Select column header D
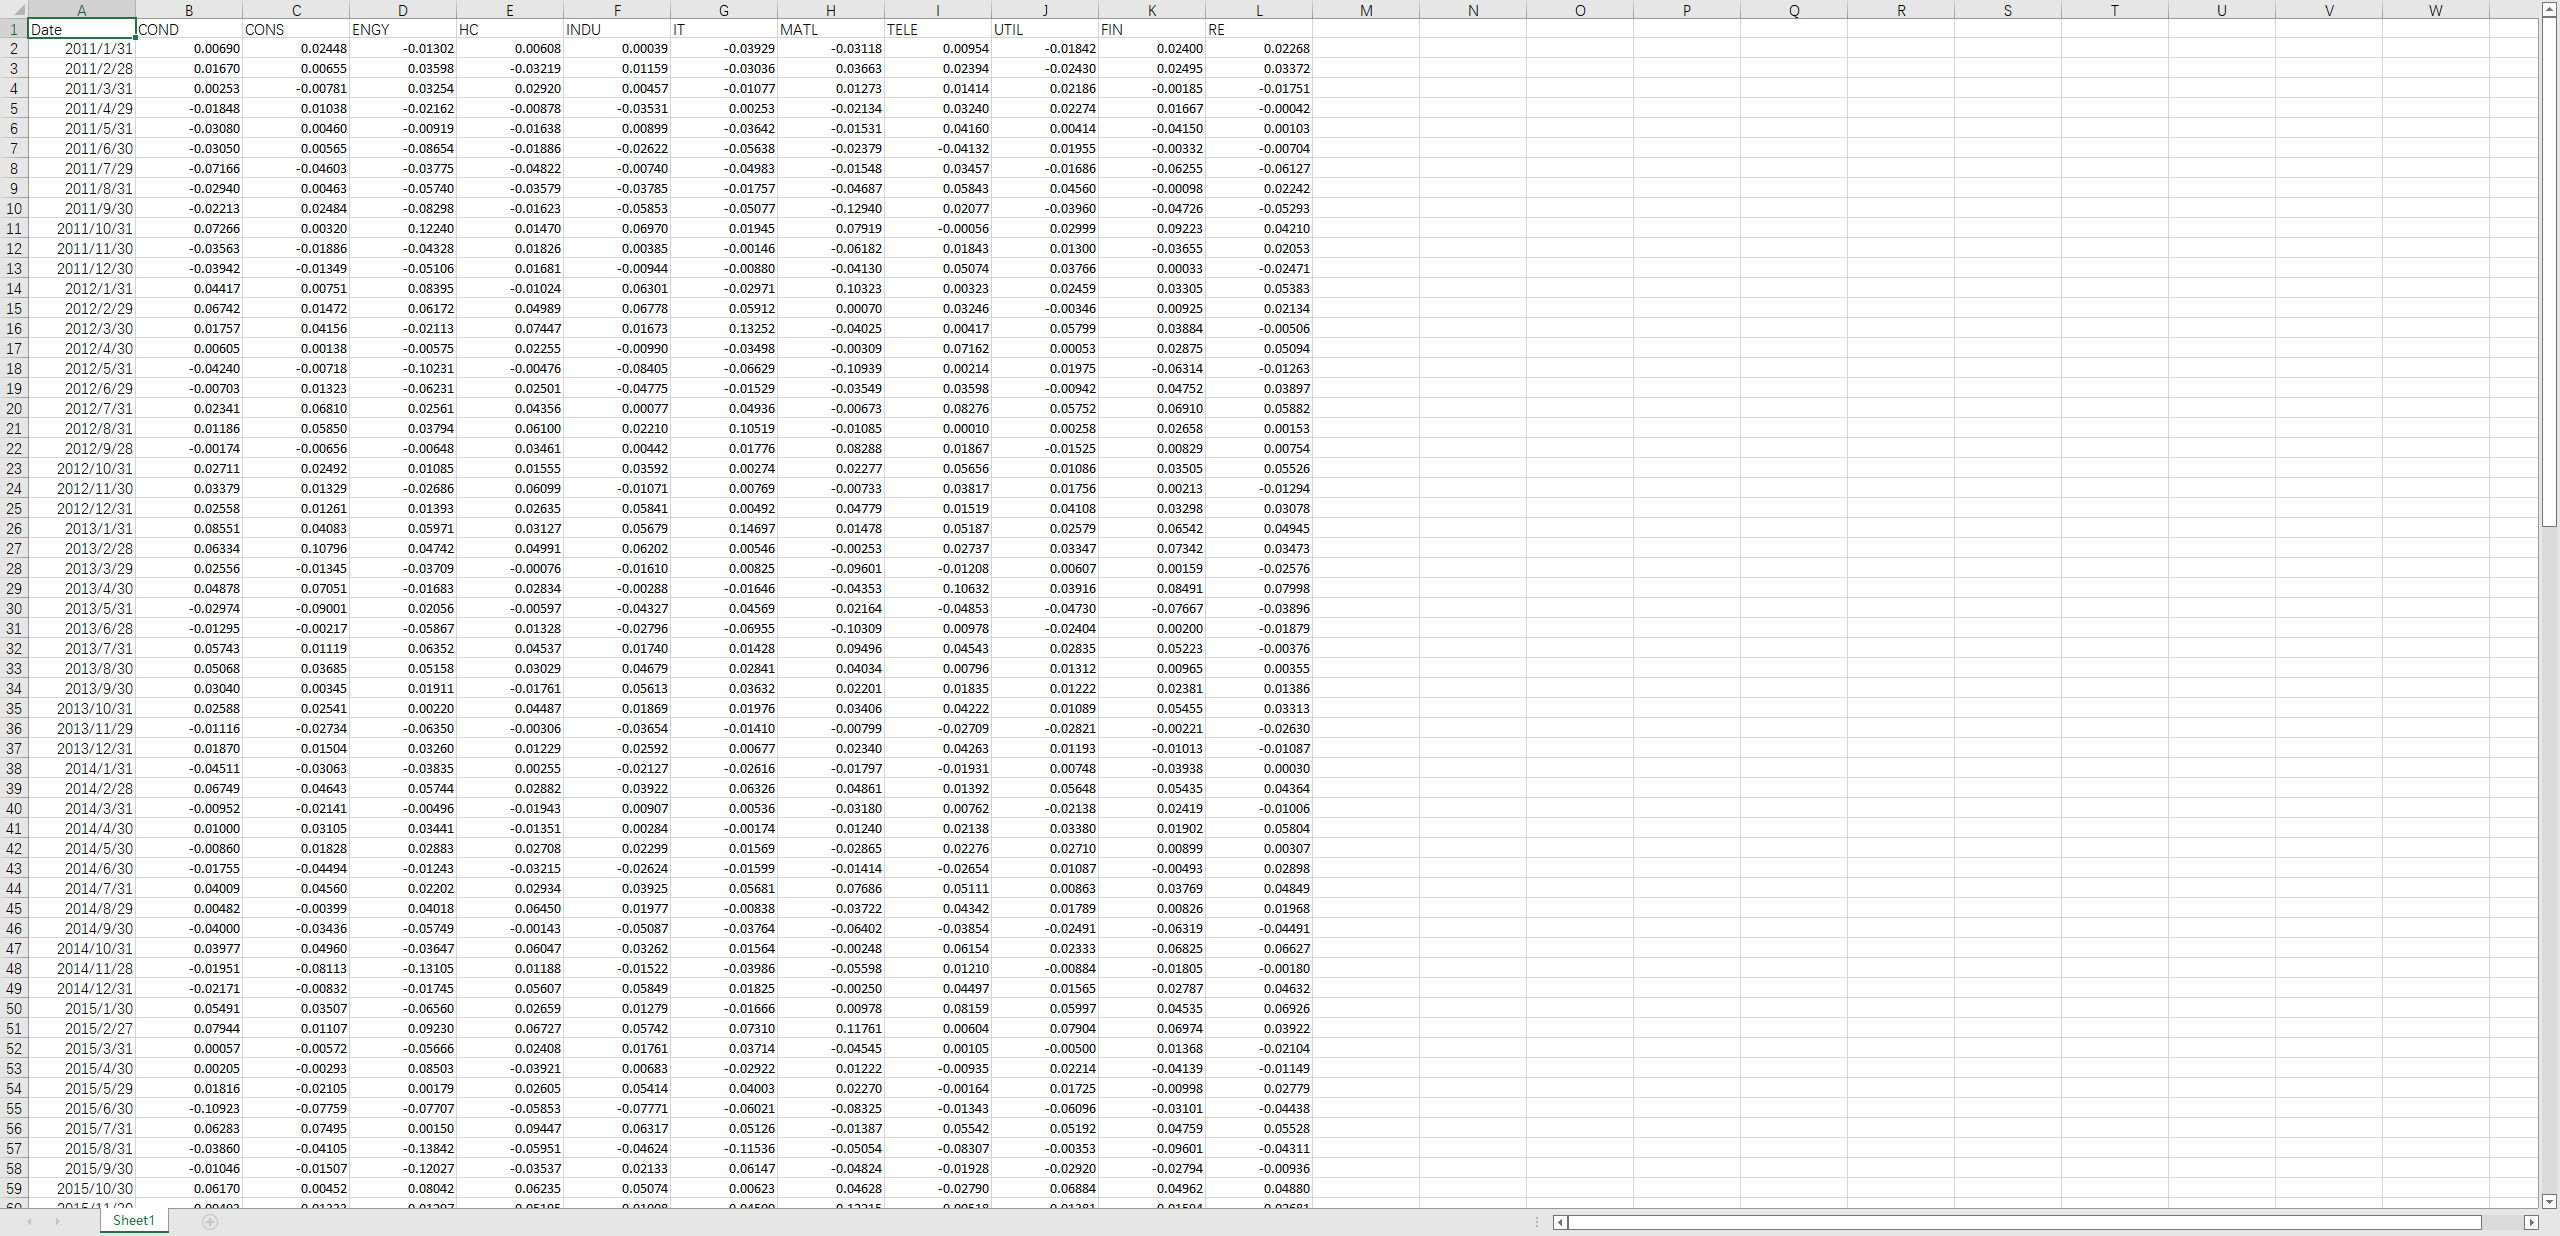This screenshot has height=1236, width=2560. pos(403,10)
